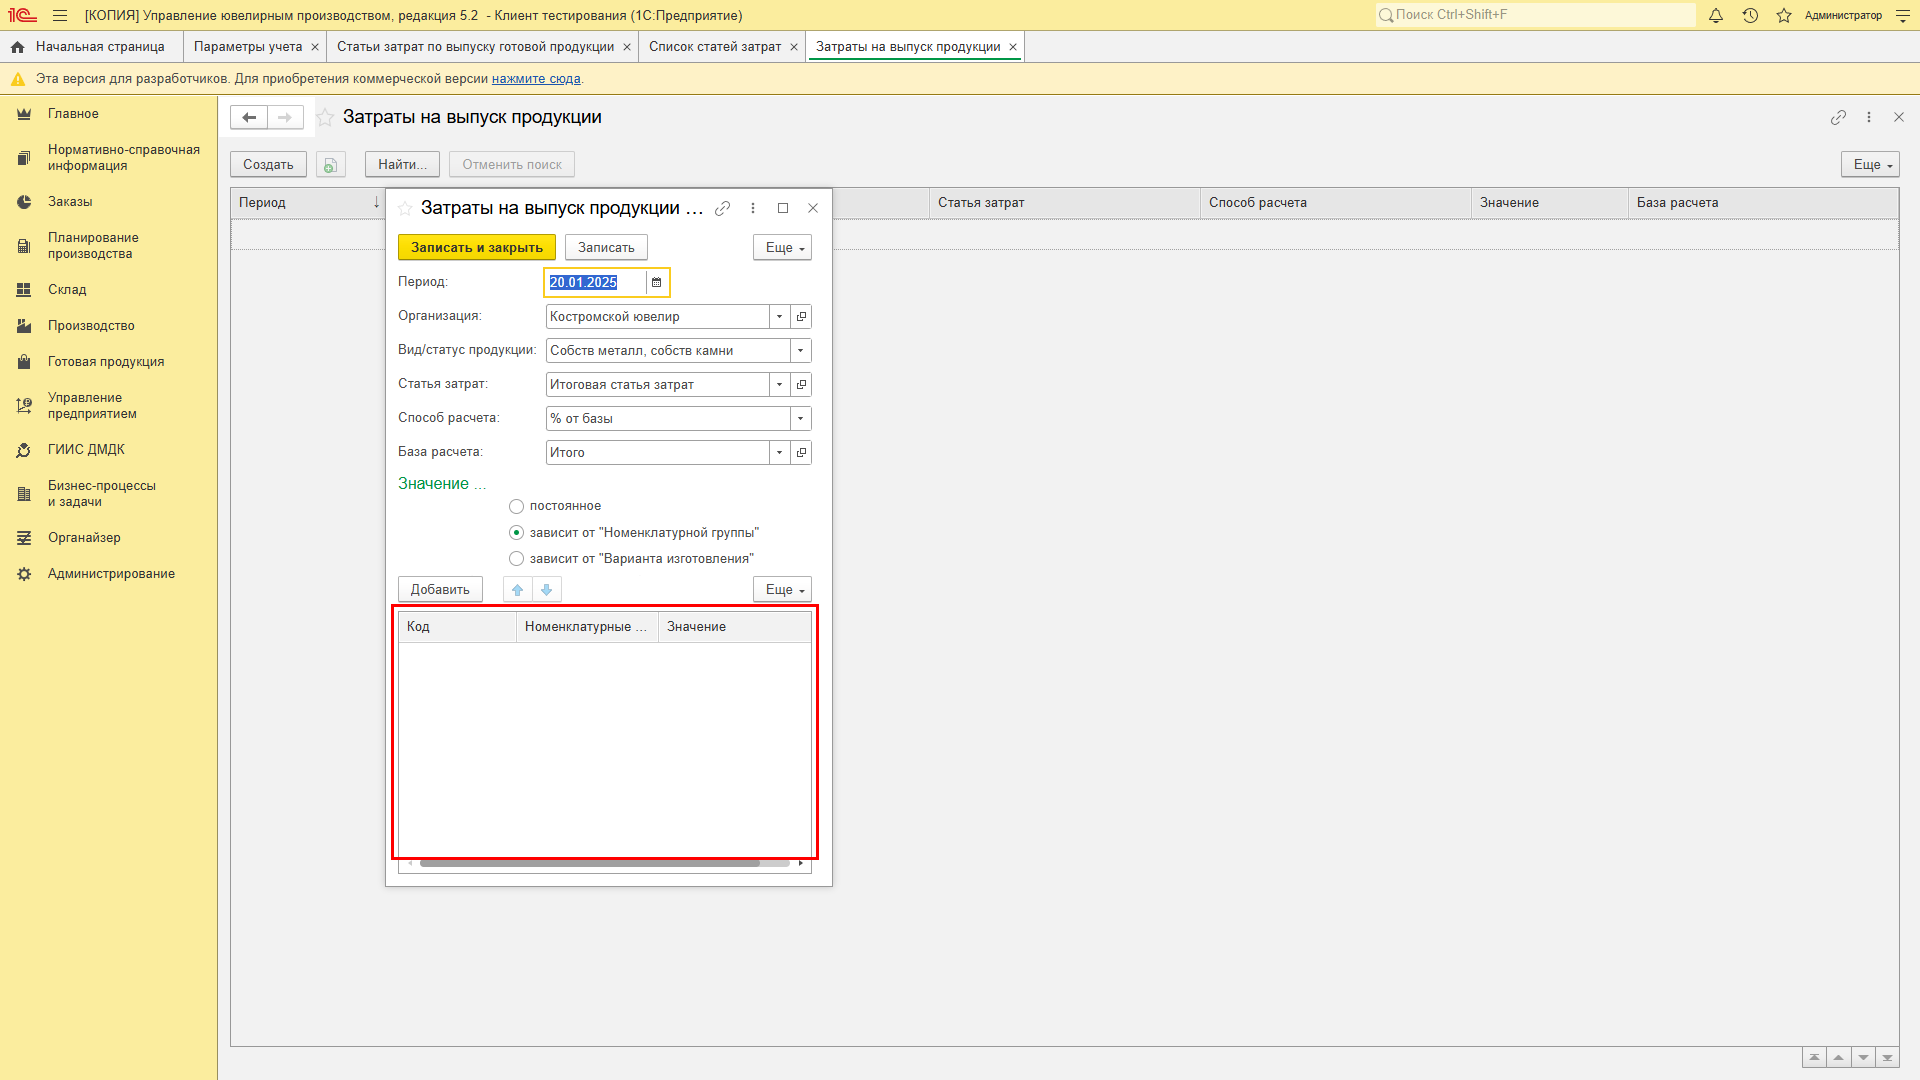Click Записать и закрыть button
This screenshot has height=1080, width=1920.
pos(477,248)
